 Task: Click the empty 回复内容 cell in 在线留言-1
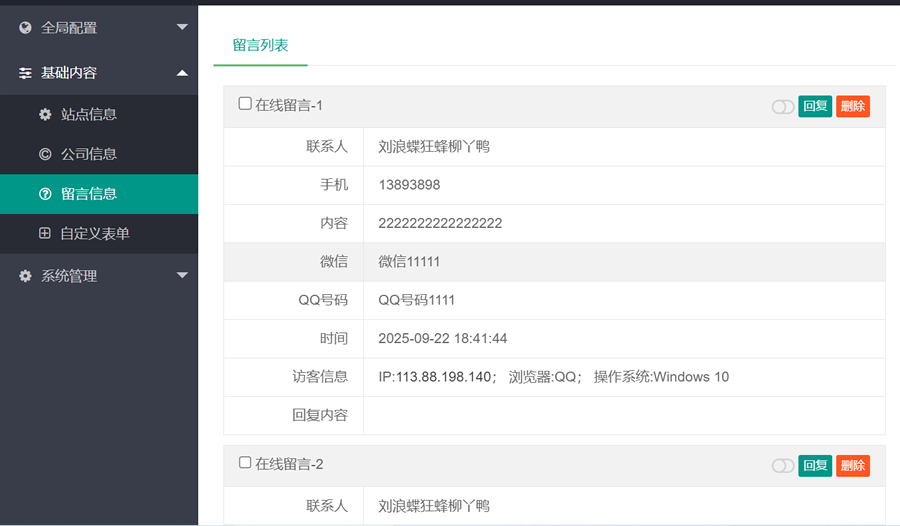coord(624,415)
